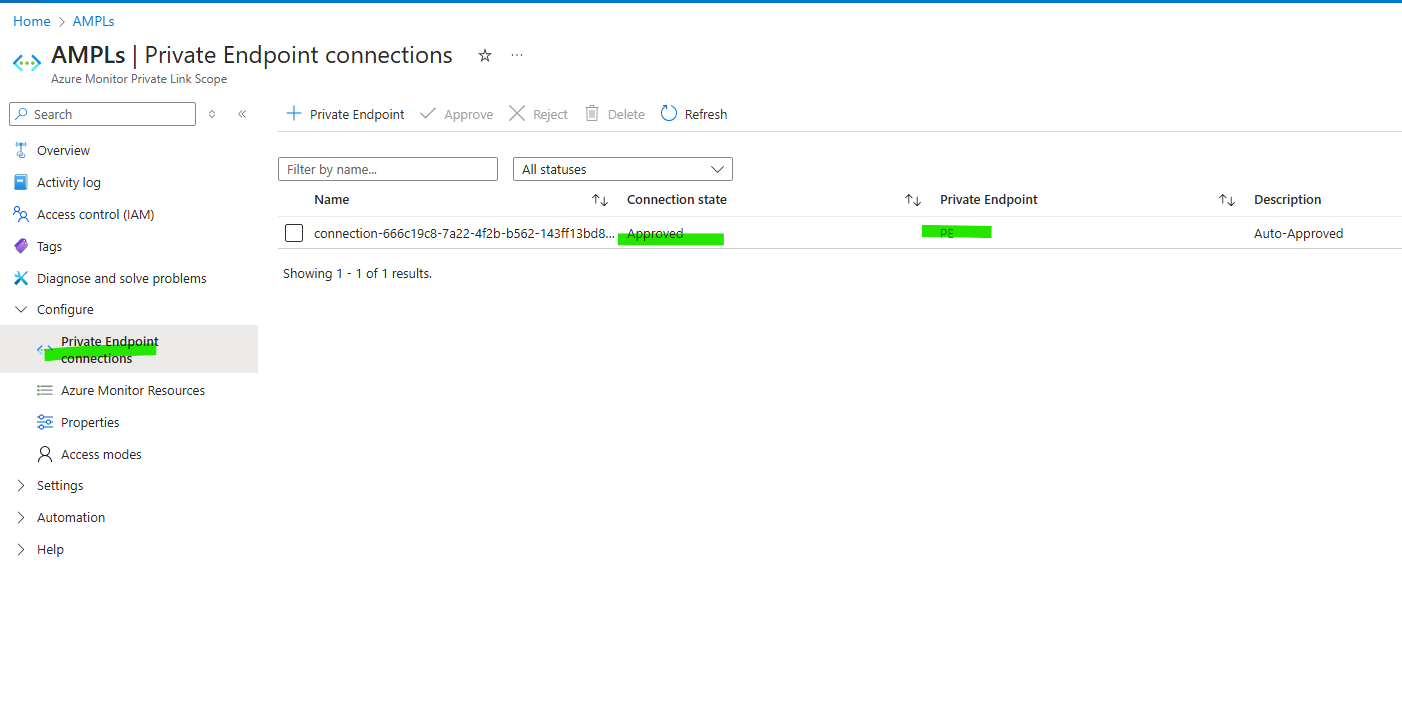Select the connection row checkbox
Viewport: 1402px width, 728px height.
[294, 233]
